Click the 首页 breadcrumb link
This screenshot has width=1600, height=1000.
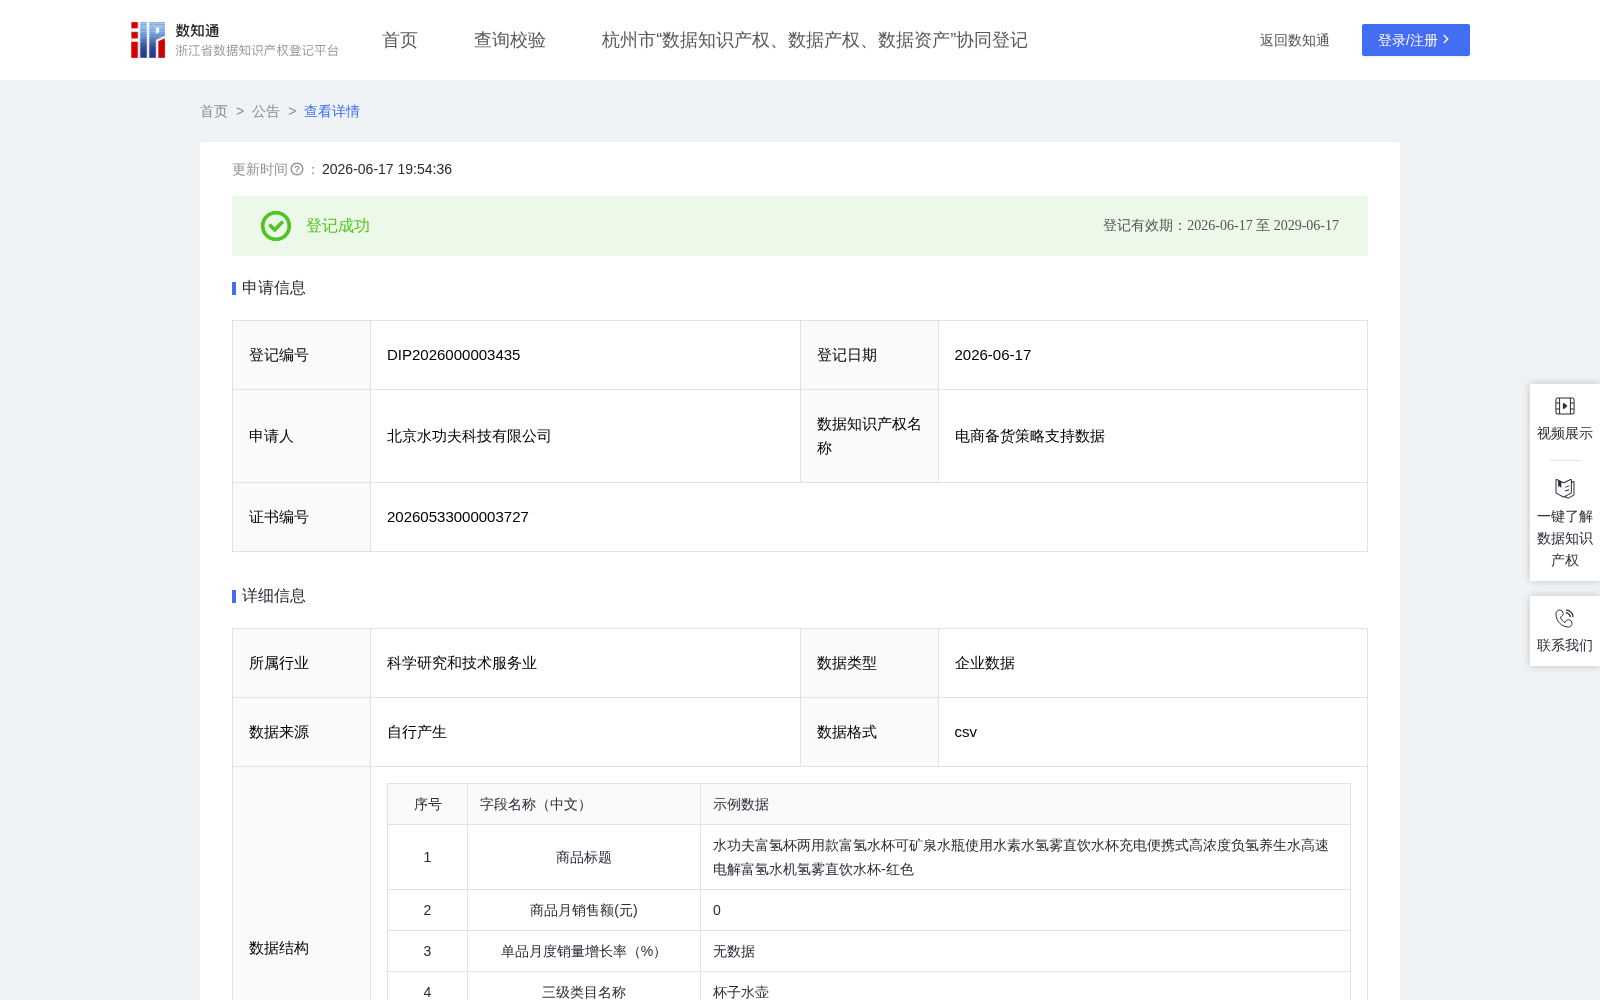tap(214, 111)
